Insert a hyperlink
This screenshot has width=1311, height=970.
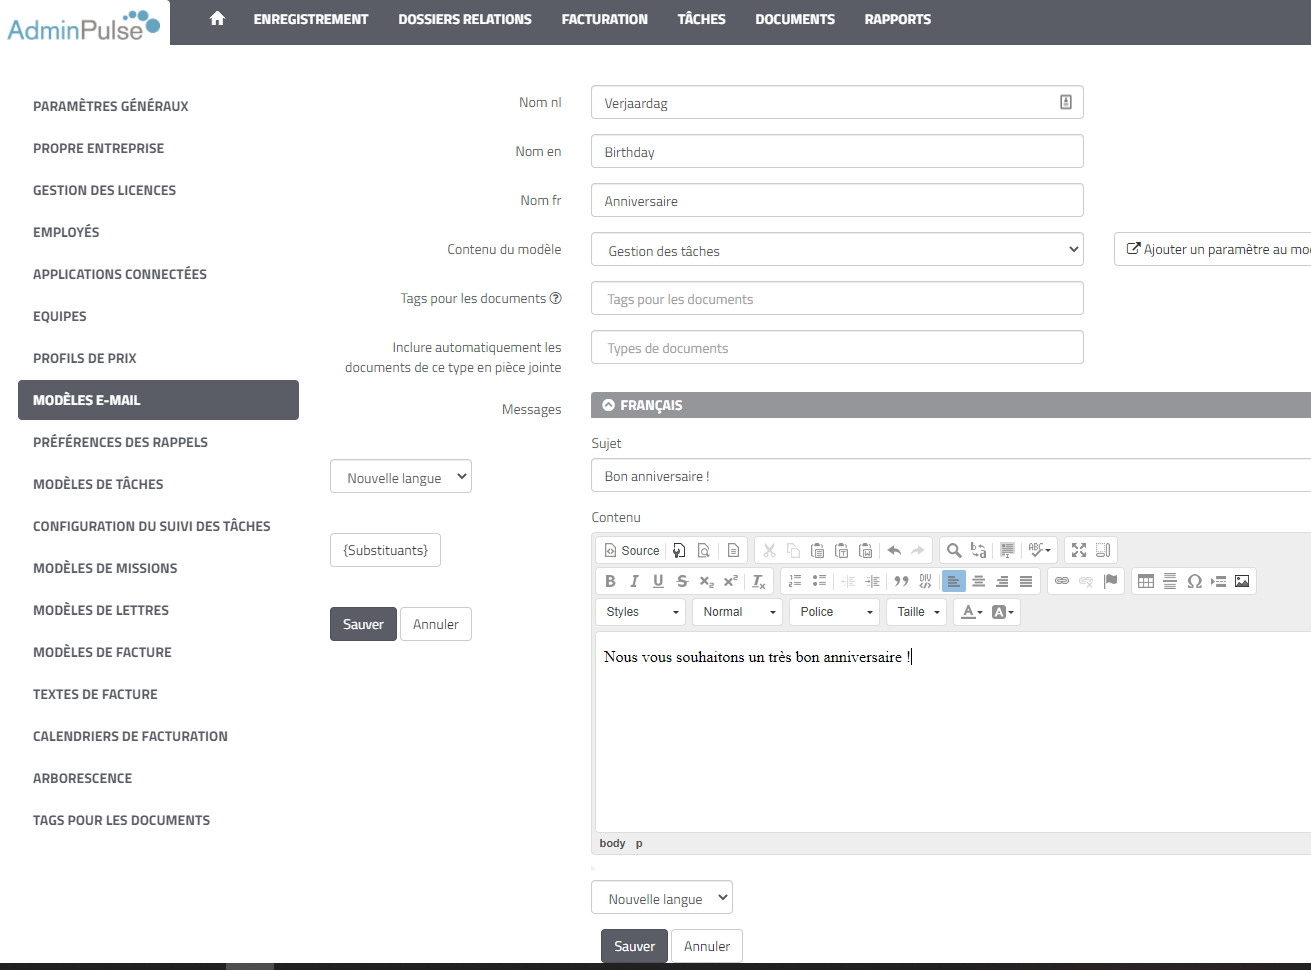click(1062, 581)
